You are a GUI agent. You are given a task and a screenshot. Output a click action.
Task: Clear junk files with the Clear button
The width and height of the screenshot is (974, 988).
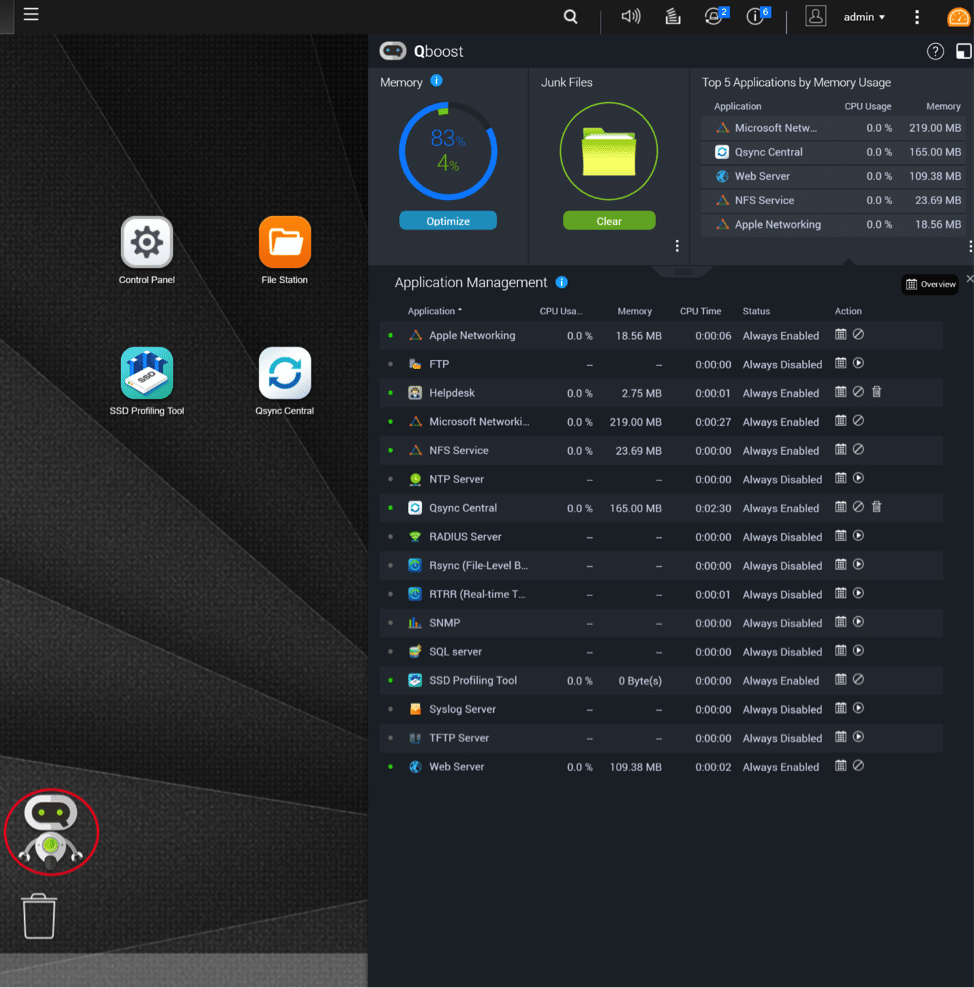point(609,221)
